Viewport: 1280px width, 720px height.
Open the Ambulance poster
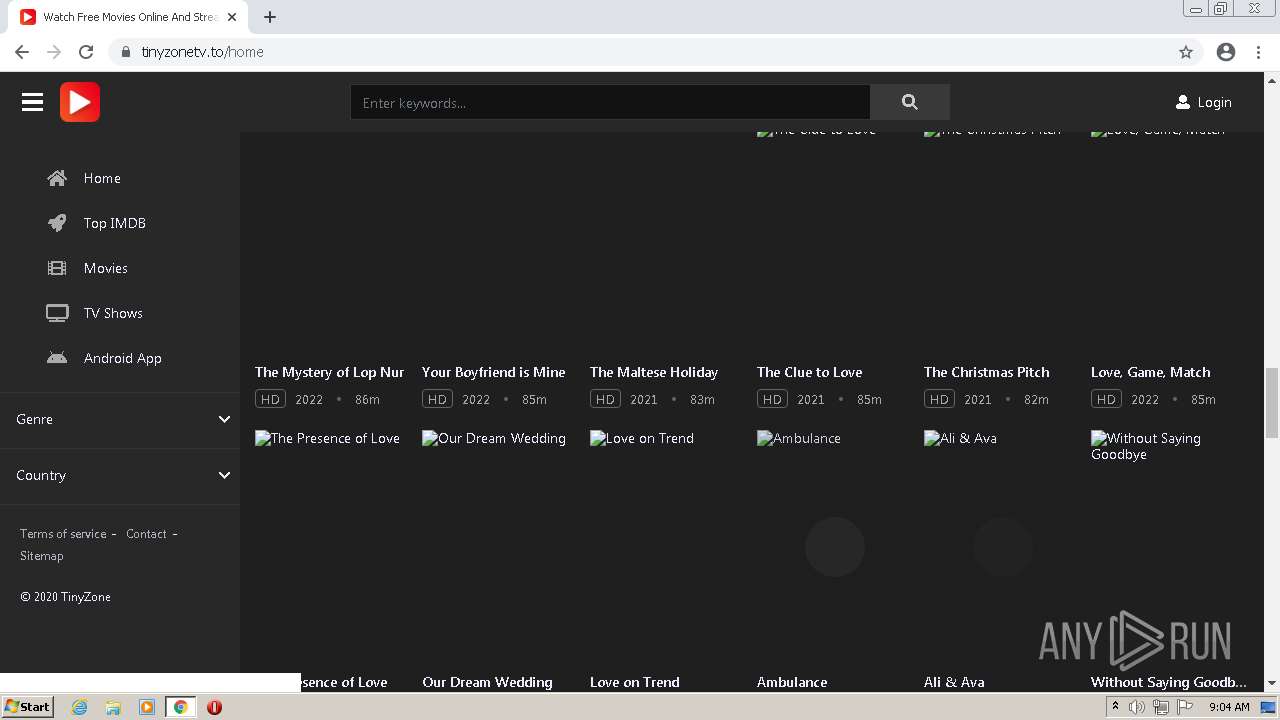tap(832, 547)
